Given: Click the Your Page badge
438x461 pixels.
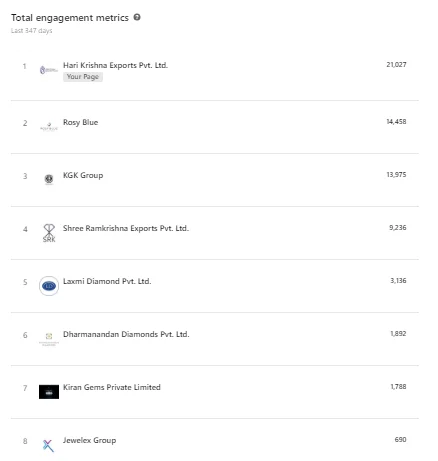Looking at the screenshot, I should (83, 77).
